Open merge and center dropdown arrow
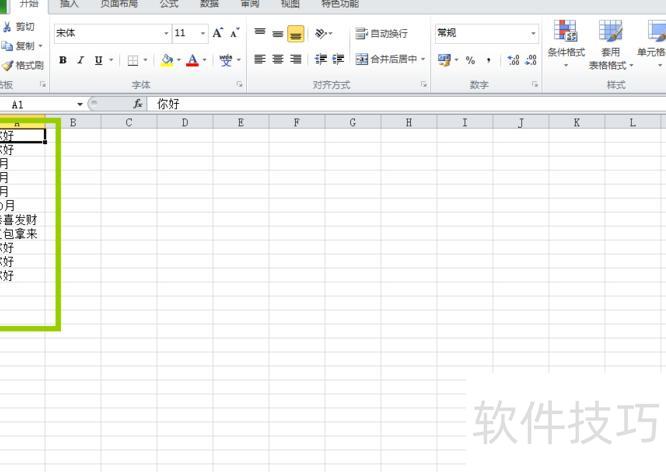Image resolution: width=666 pixels, height=472 pixels. point(423,59)
